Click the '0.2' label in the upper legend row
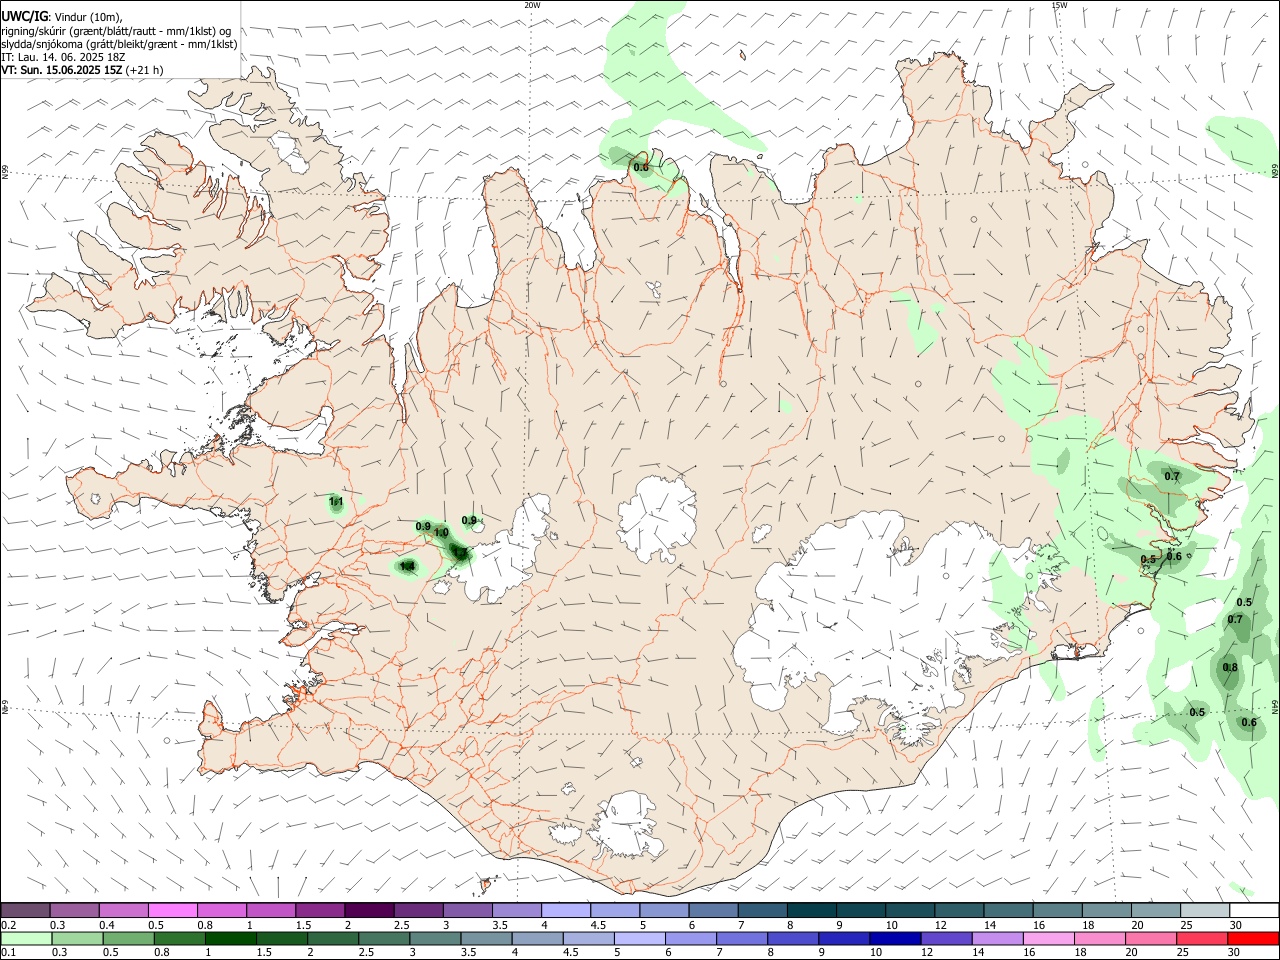 pos(9,925)
